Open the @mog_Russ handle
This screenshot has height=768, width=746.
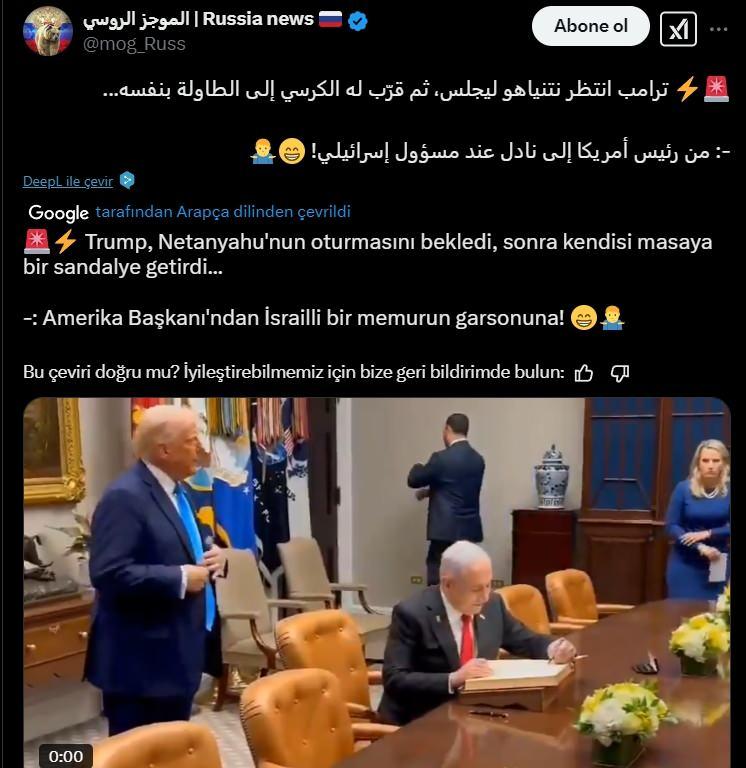coord(134,44)
